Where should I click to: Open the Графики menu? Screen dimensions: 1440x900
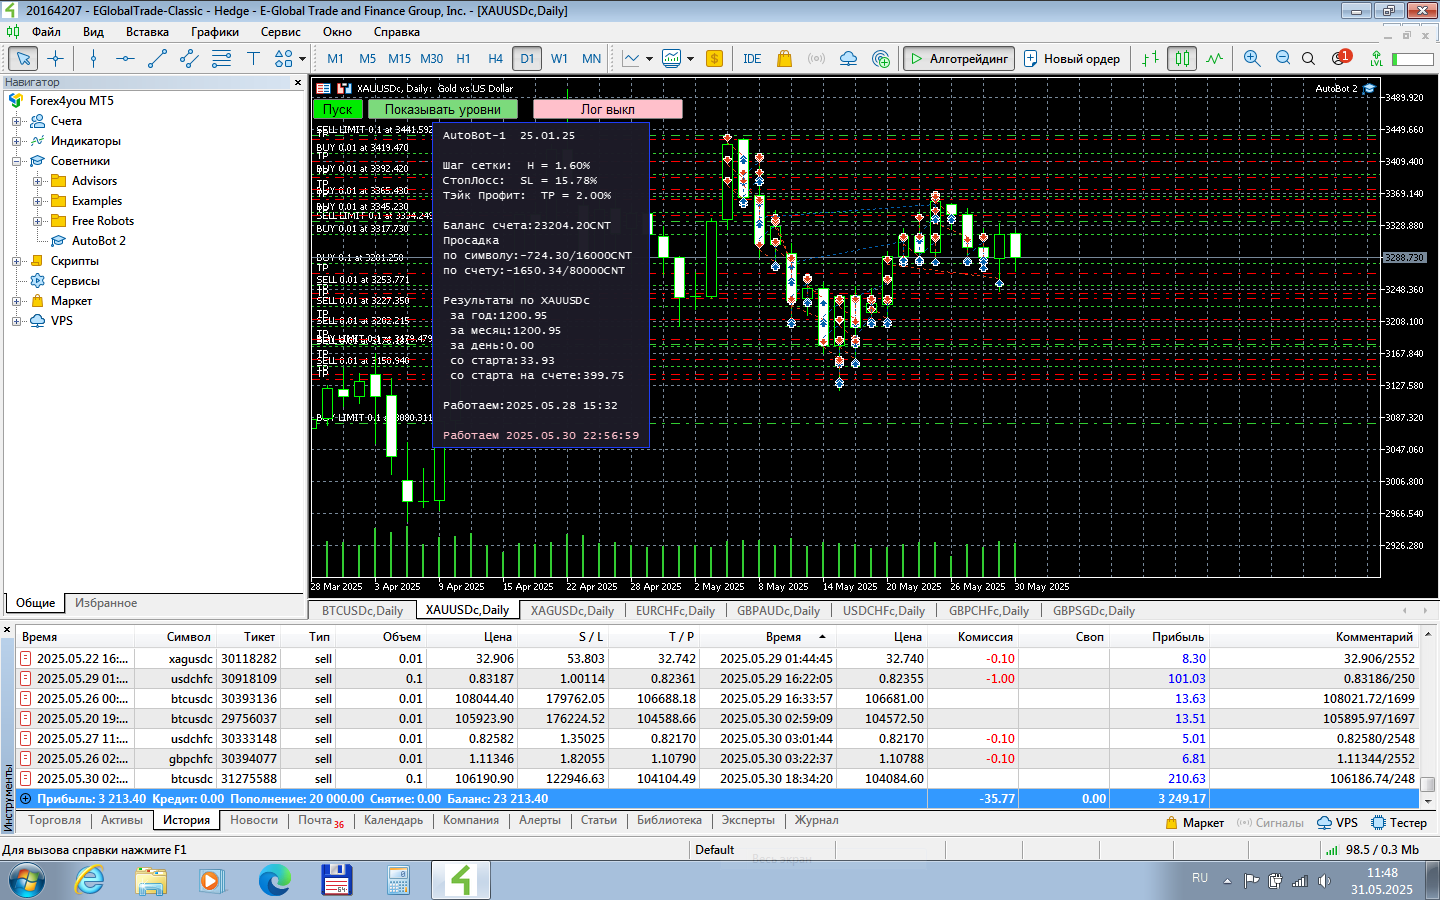pos(215,32)
